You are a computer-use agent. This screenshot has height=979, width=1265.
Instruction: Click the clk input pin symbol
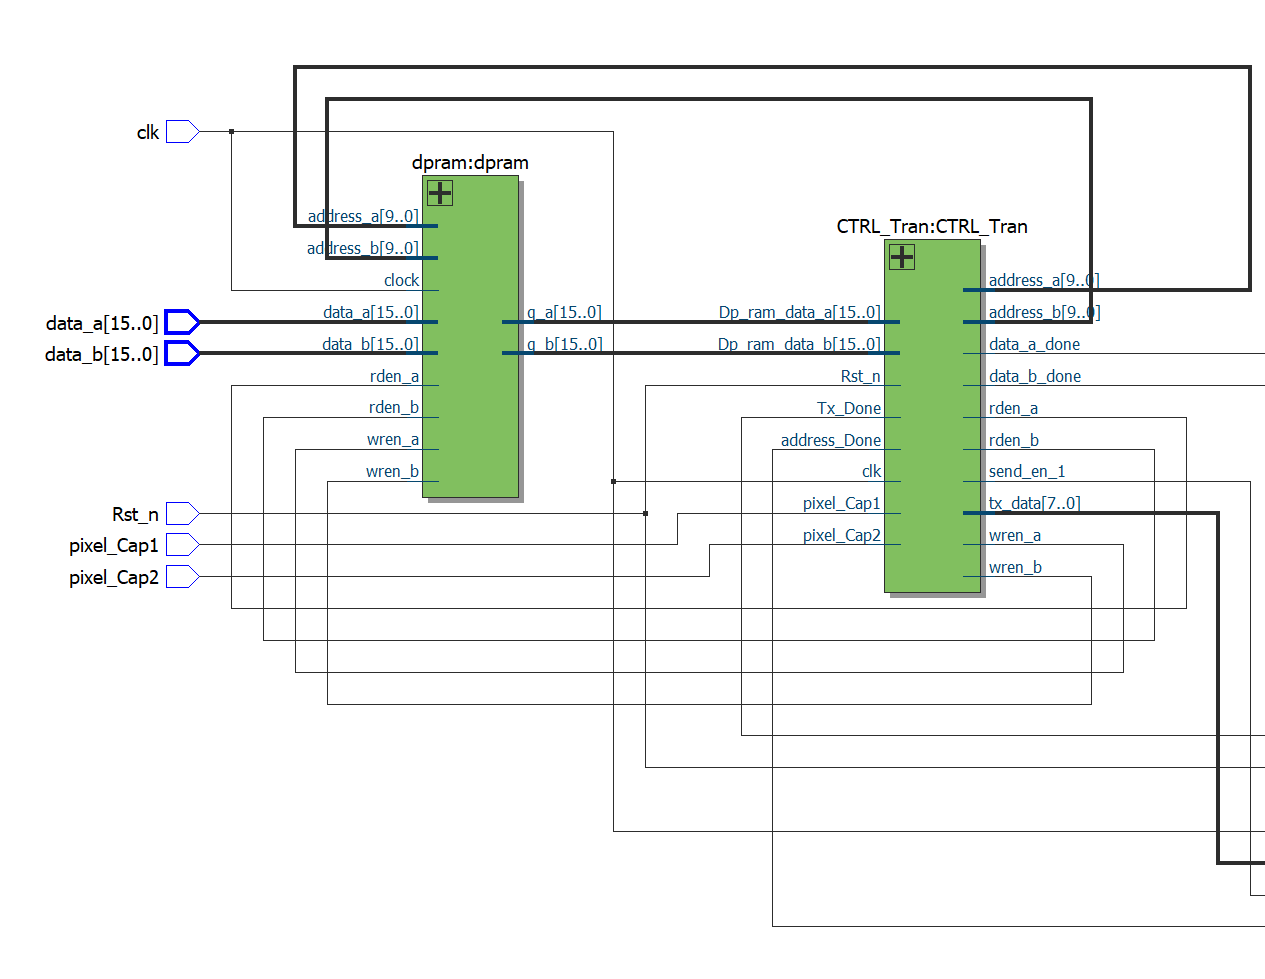182,132
